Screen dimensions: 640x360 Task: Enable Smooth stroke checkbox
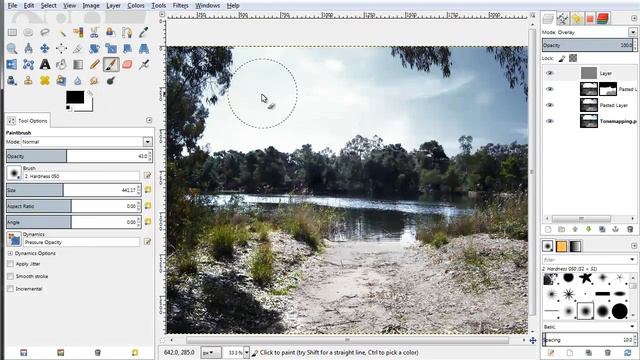[11, 276]
